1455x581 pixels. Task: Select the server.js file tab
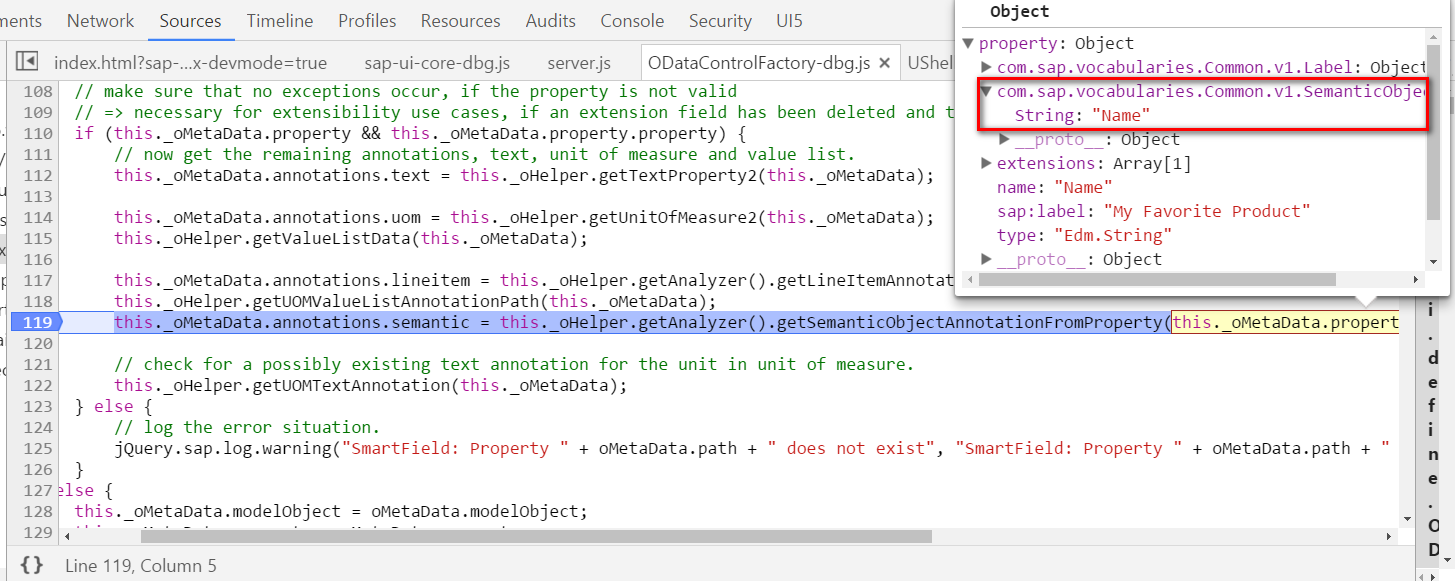[579, 63]
